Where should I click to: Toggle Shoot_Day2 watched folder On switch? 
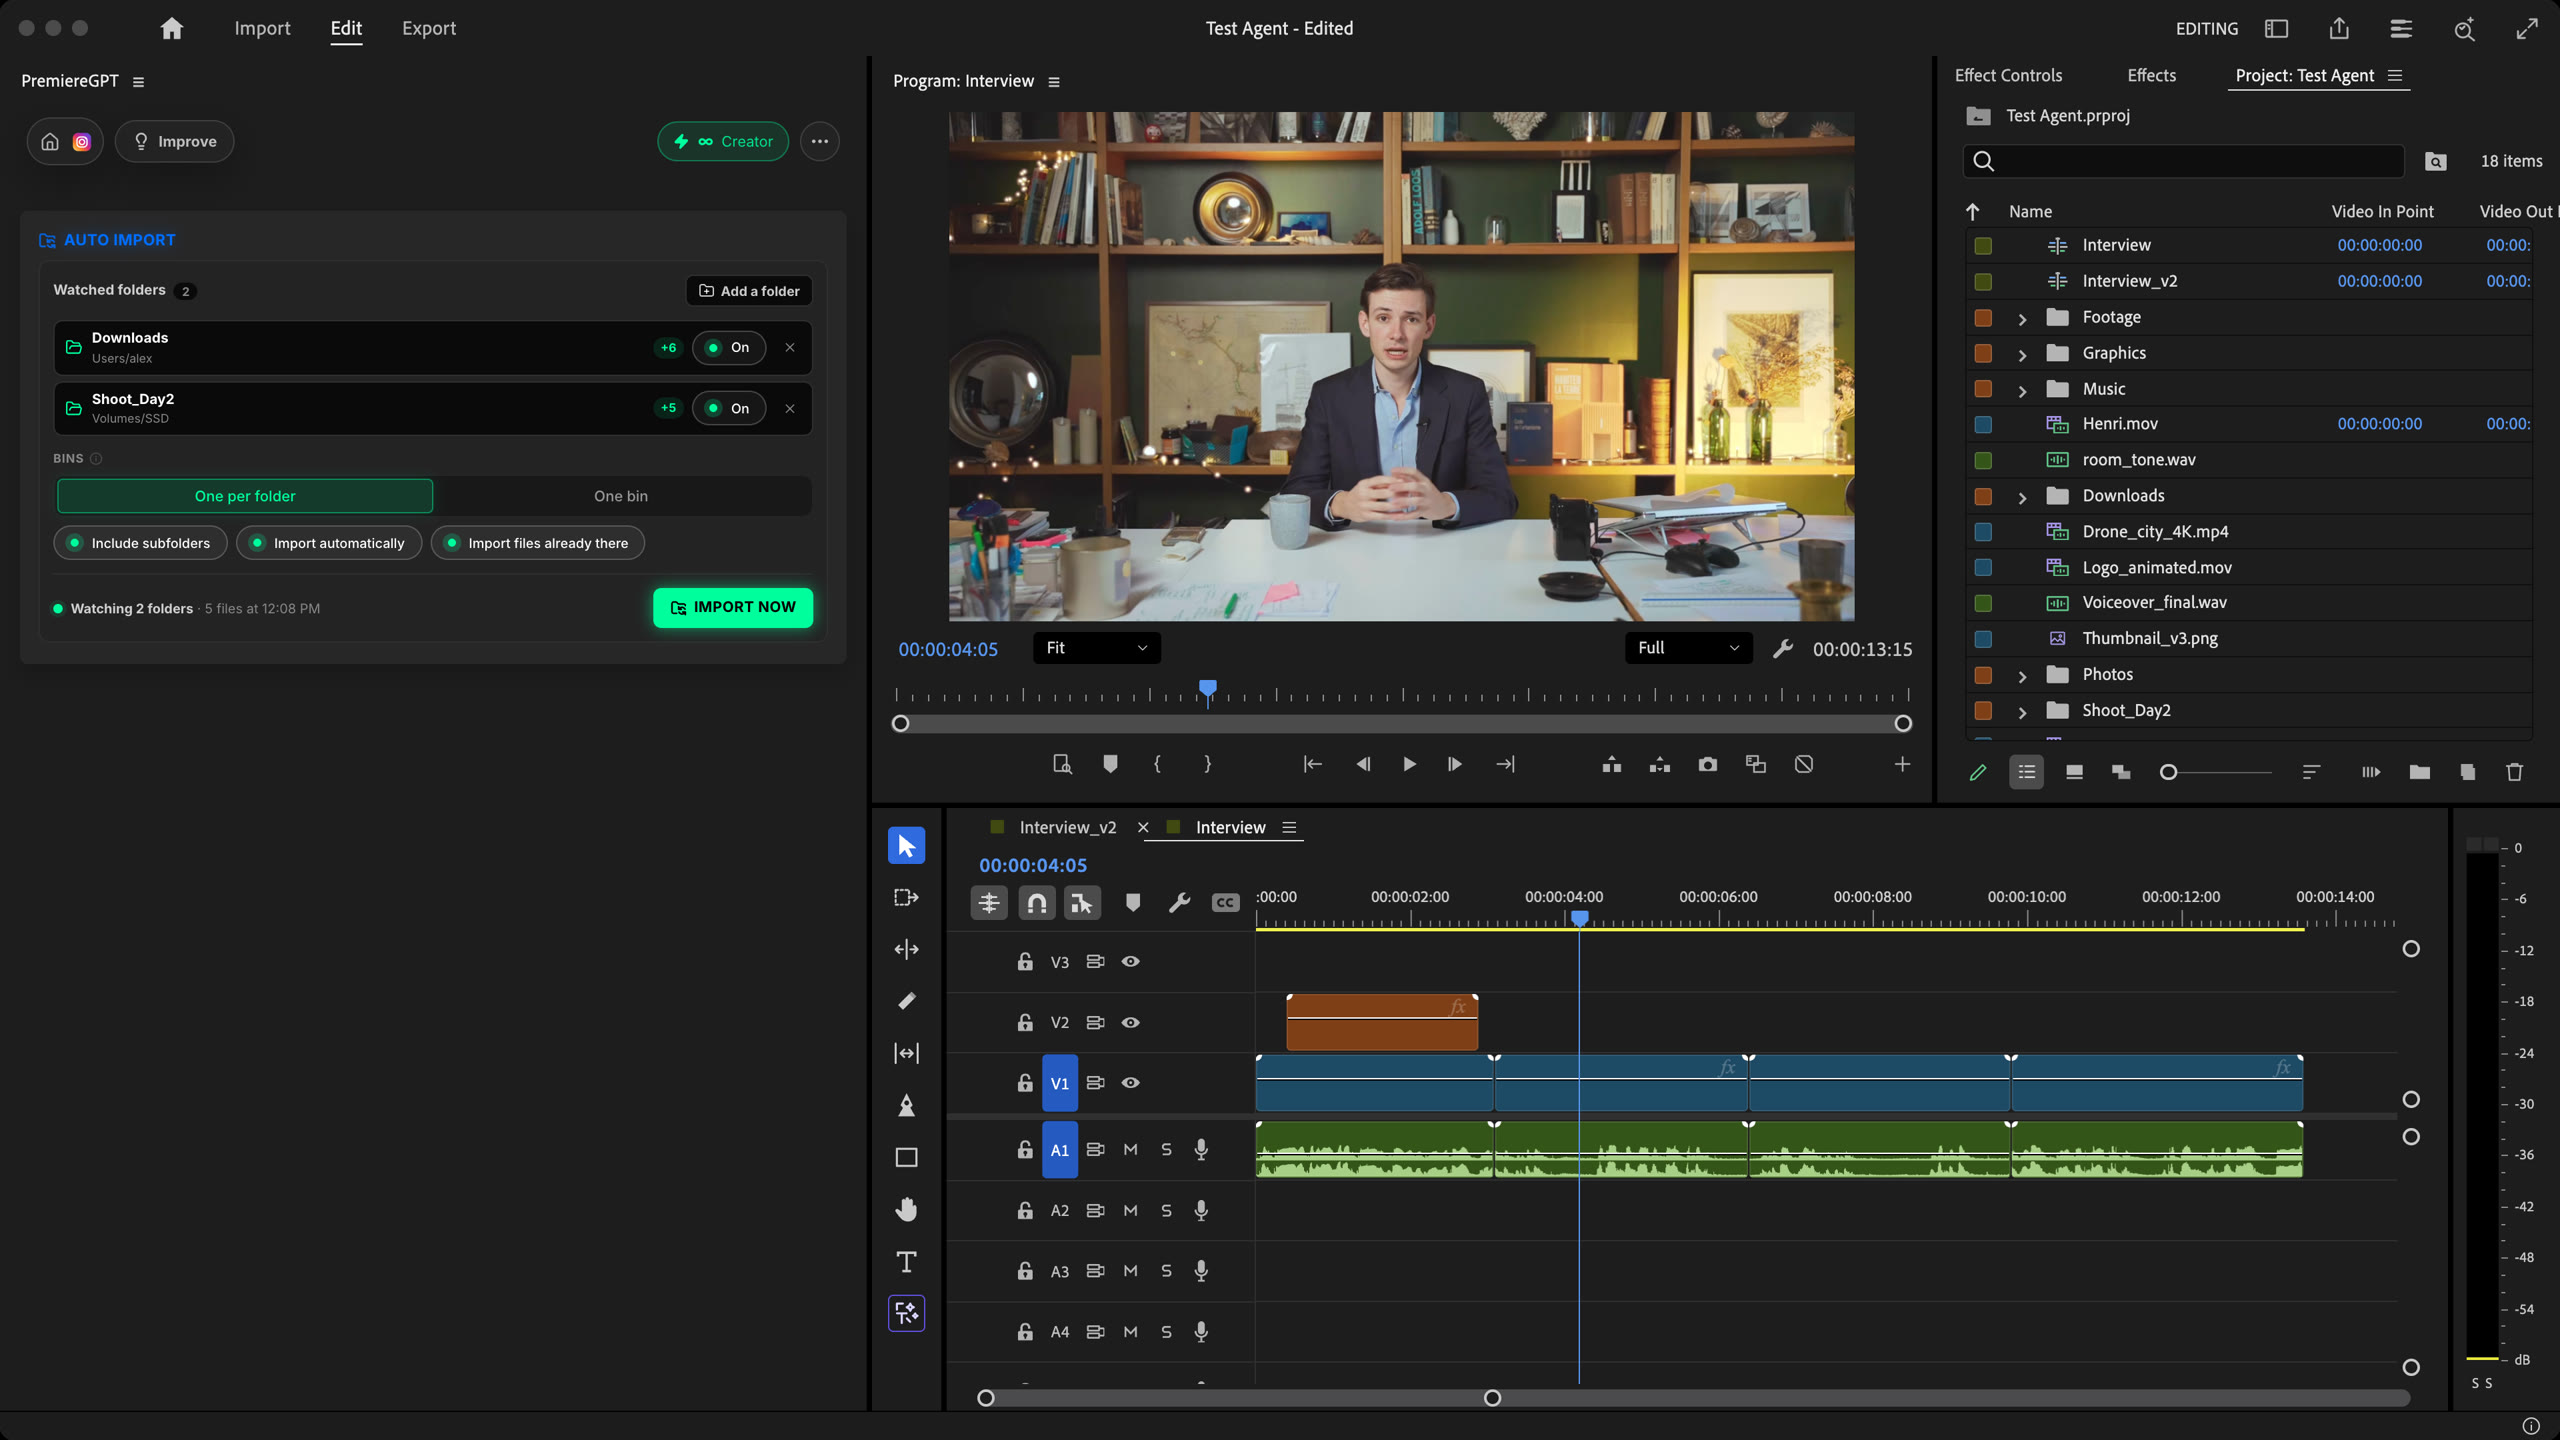[x=728, y=408]
